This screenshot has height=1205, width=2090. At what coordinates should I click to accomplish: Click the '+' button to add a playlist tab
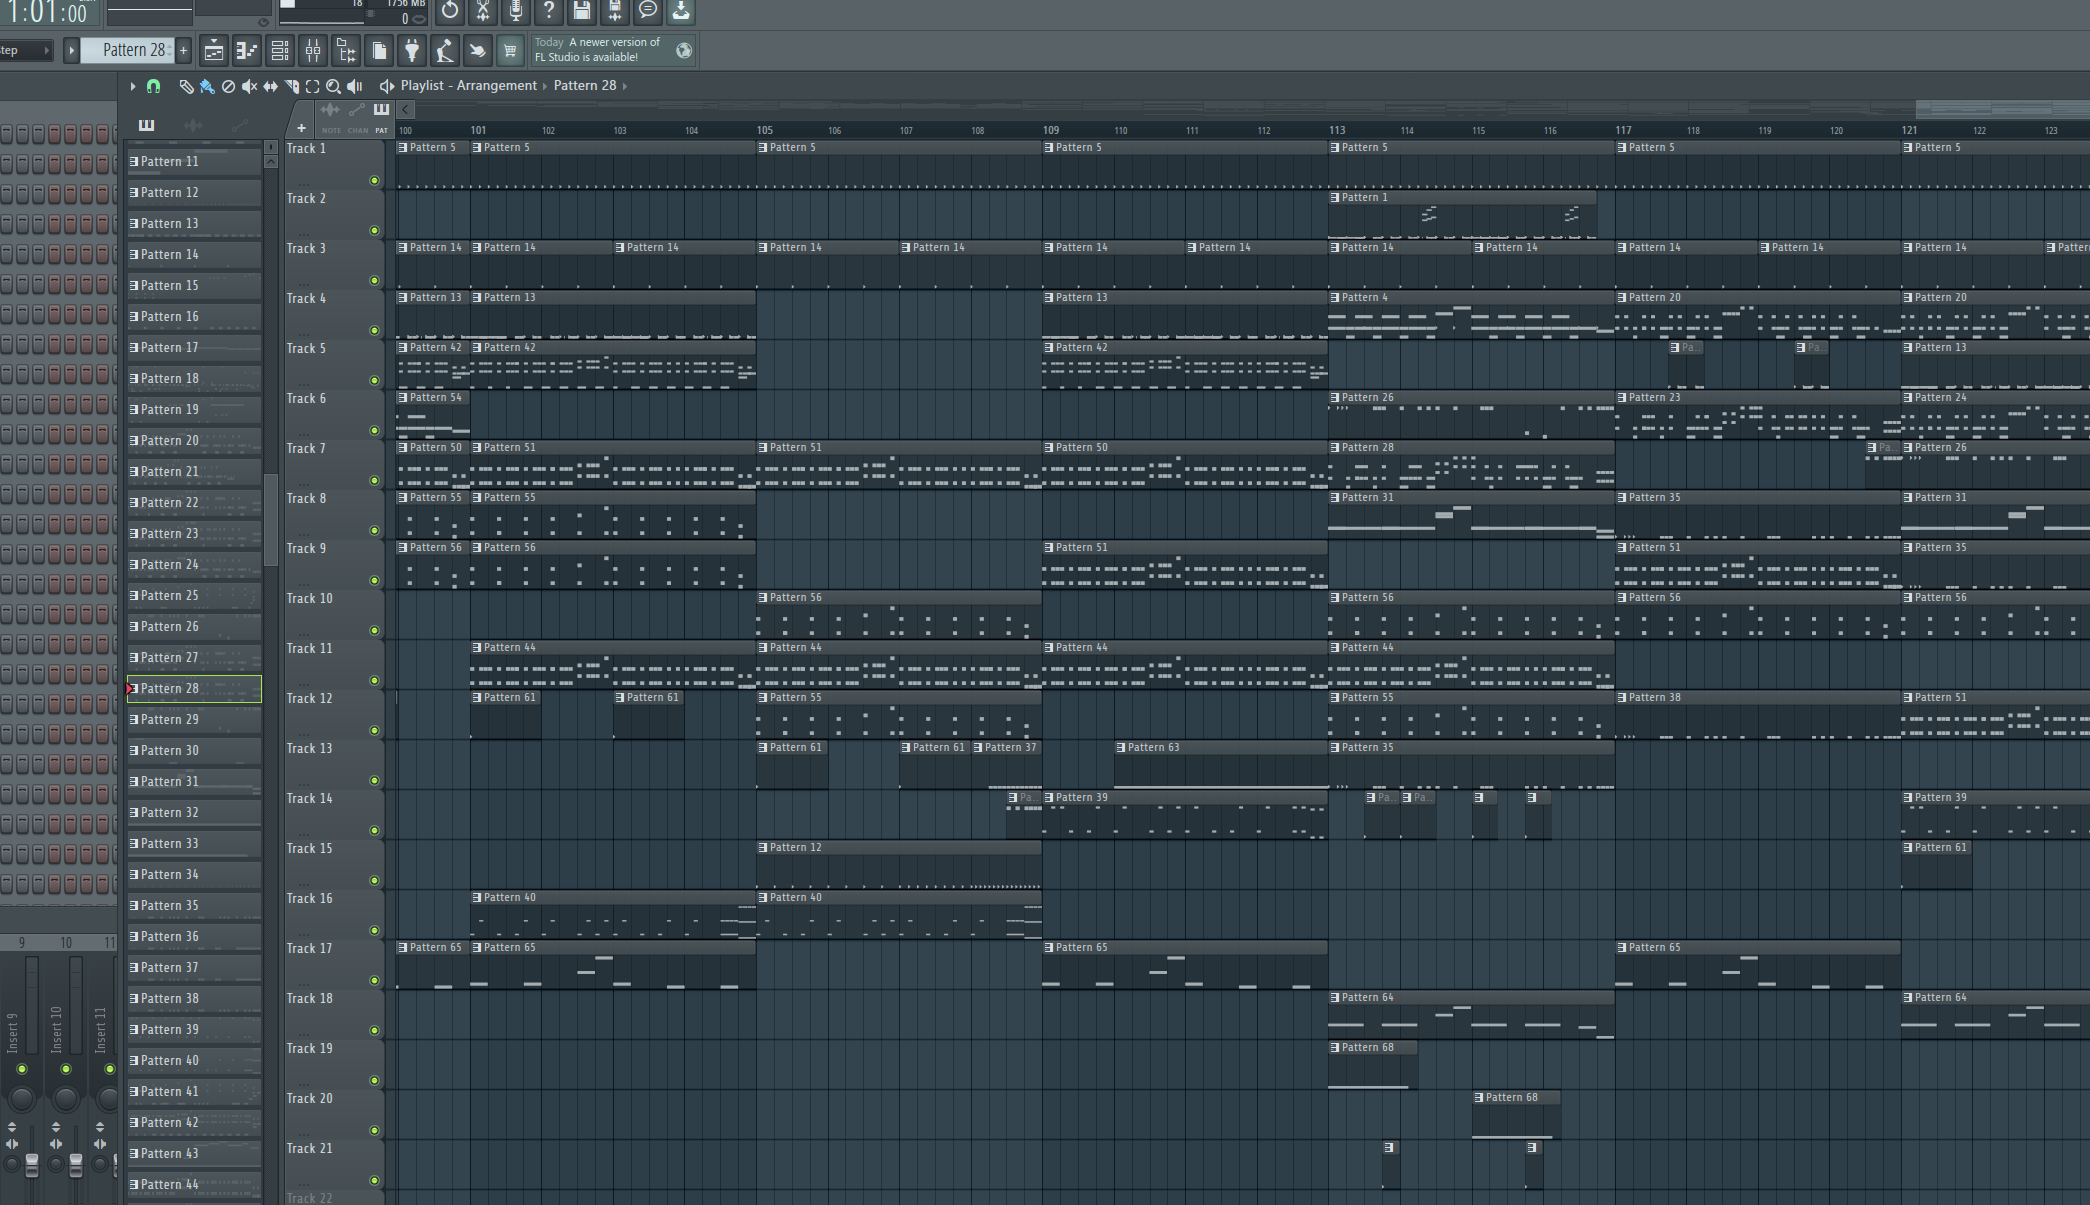[301, 127]
